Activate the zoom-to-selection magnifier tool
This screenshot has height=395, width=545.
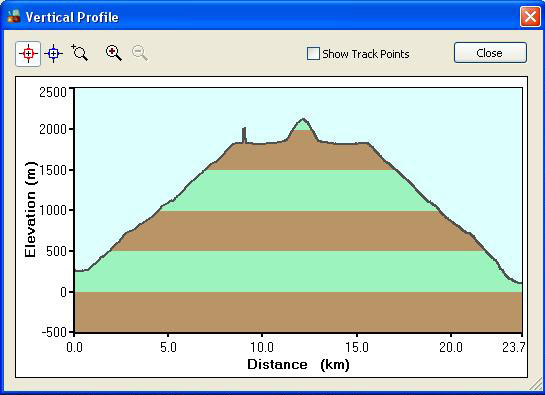80,53
